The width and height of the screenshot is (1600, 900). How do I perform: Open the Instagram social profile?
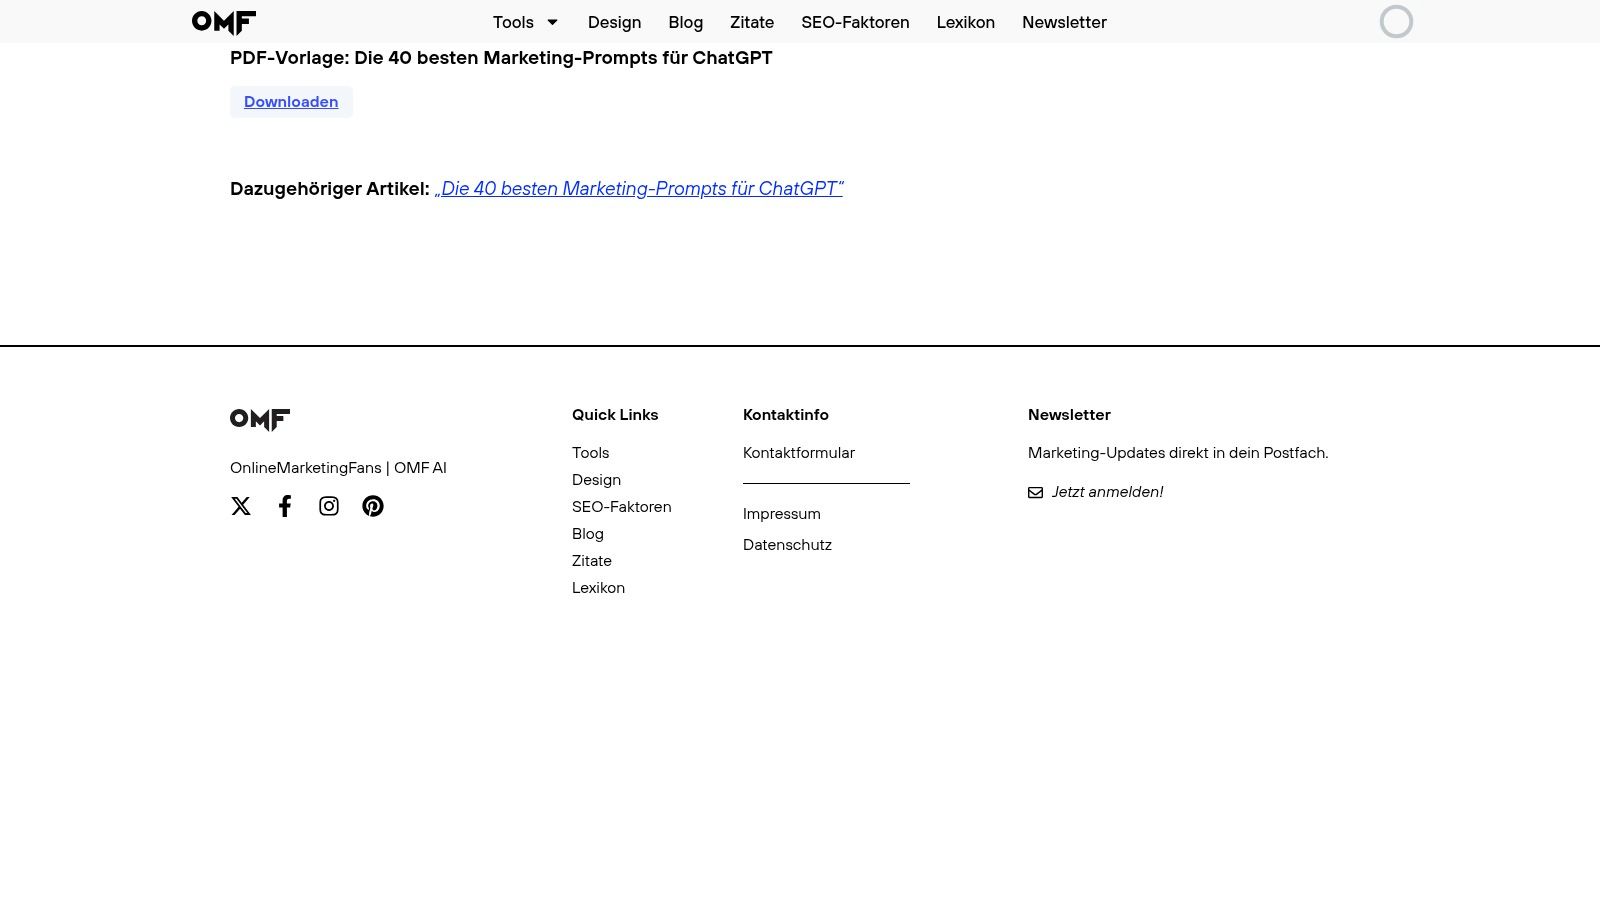[329, 506]
